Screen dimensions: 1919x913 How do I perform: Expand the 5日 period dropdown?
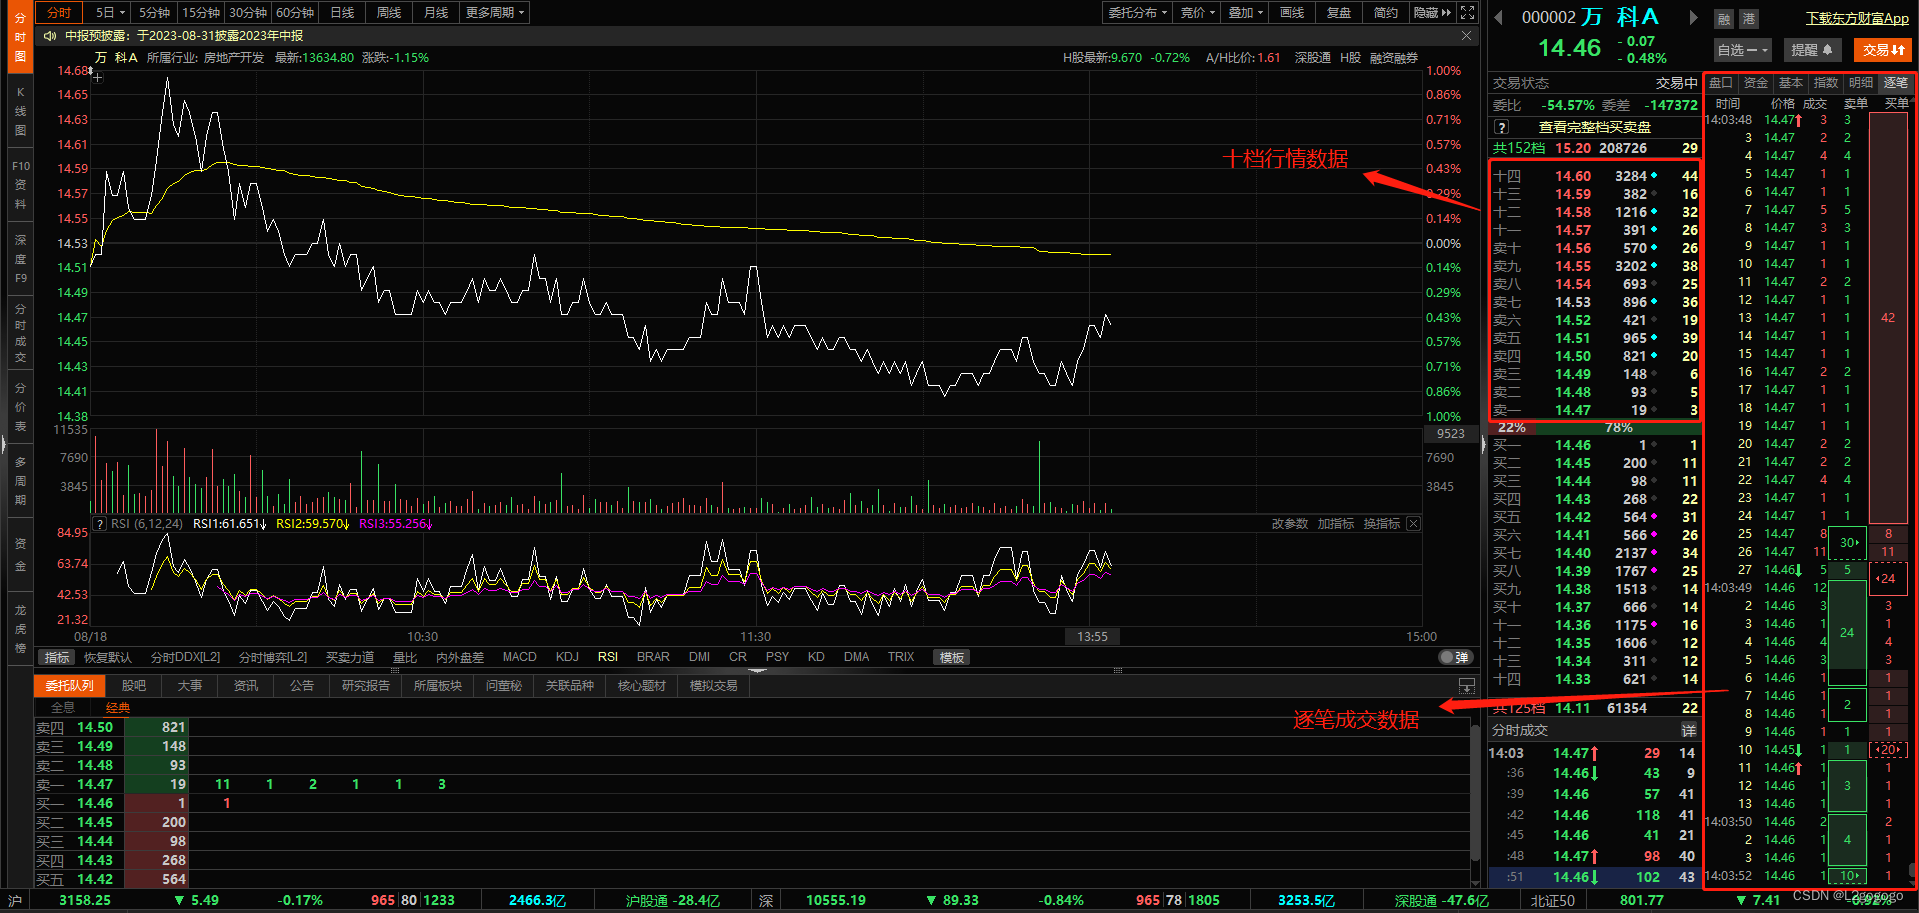tap(110, 13)
